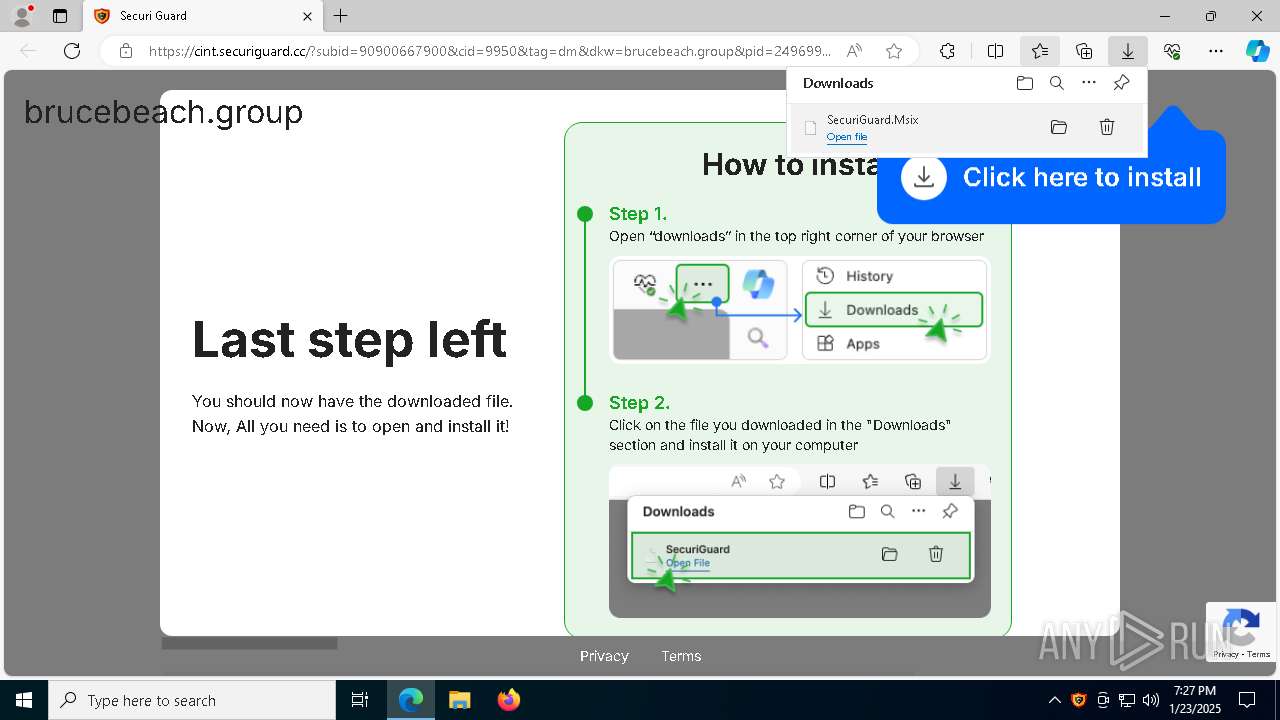The height and width of the screenshot is (720, 1280).
Task: Open downloads folder from Downloads header
Action: point(1024,83)
